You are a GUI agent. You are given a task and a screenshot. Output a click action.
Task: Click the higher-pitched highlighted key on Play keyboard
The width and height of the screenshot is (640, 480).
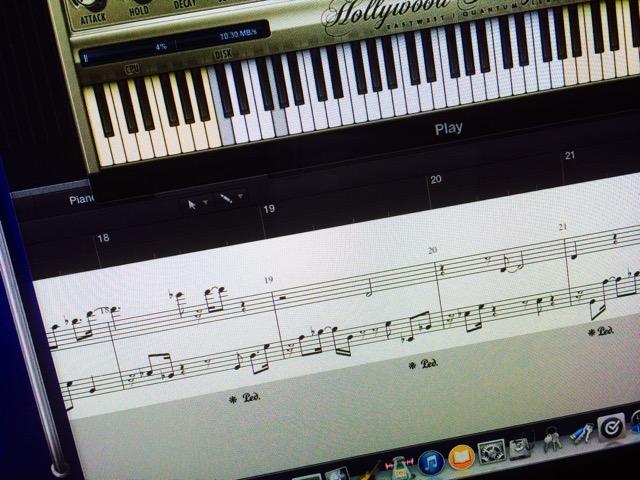point(280,124)
